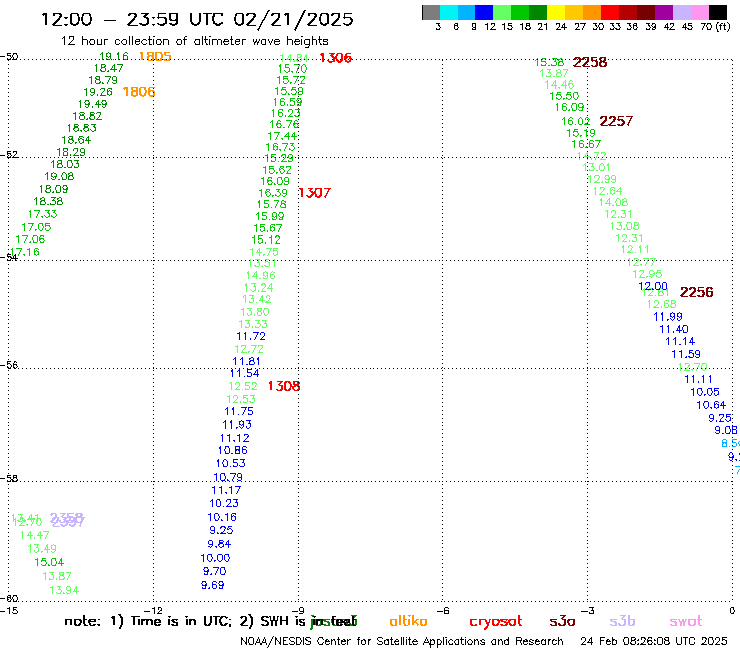Click the '70 (ft)' legend label
This screenshot has width=740, height=650.
pos(715,27)
